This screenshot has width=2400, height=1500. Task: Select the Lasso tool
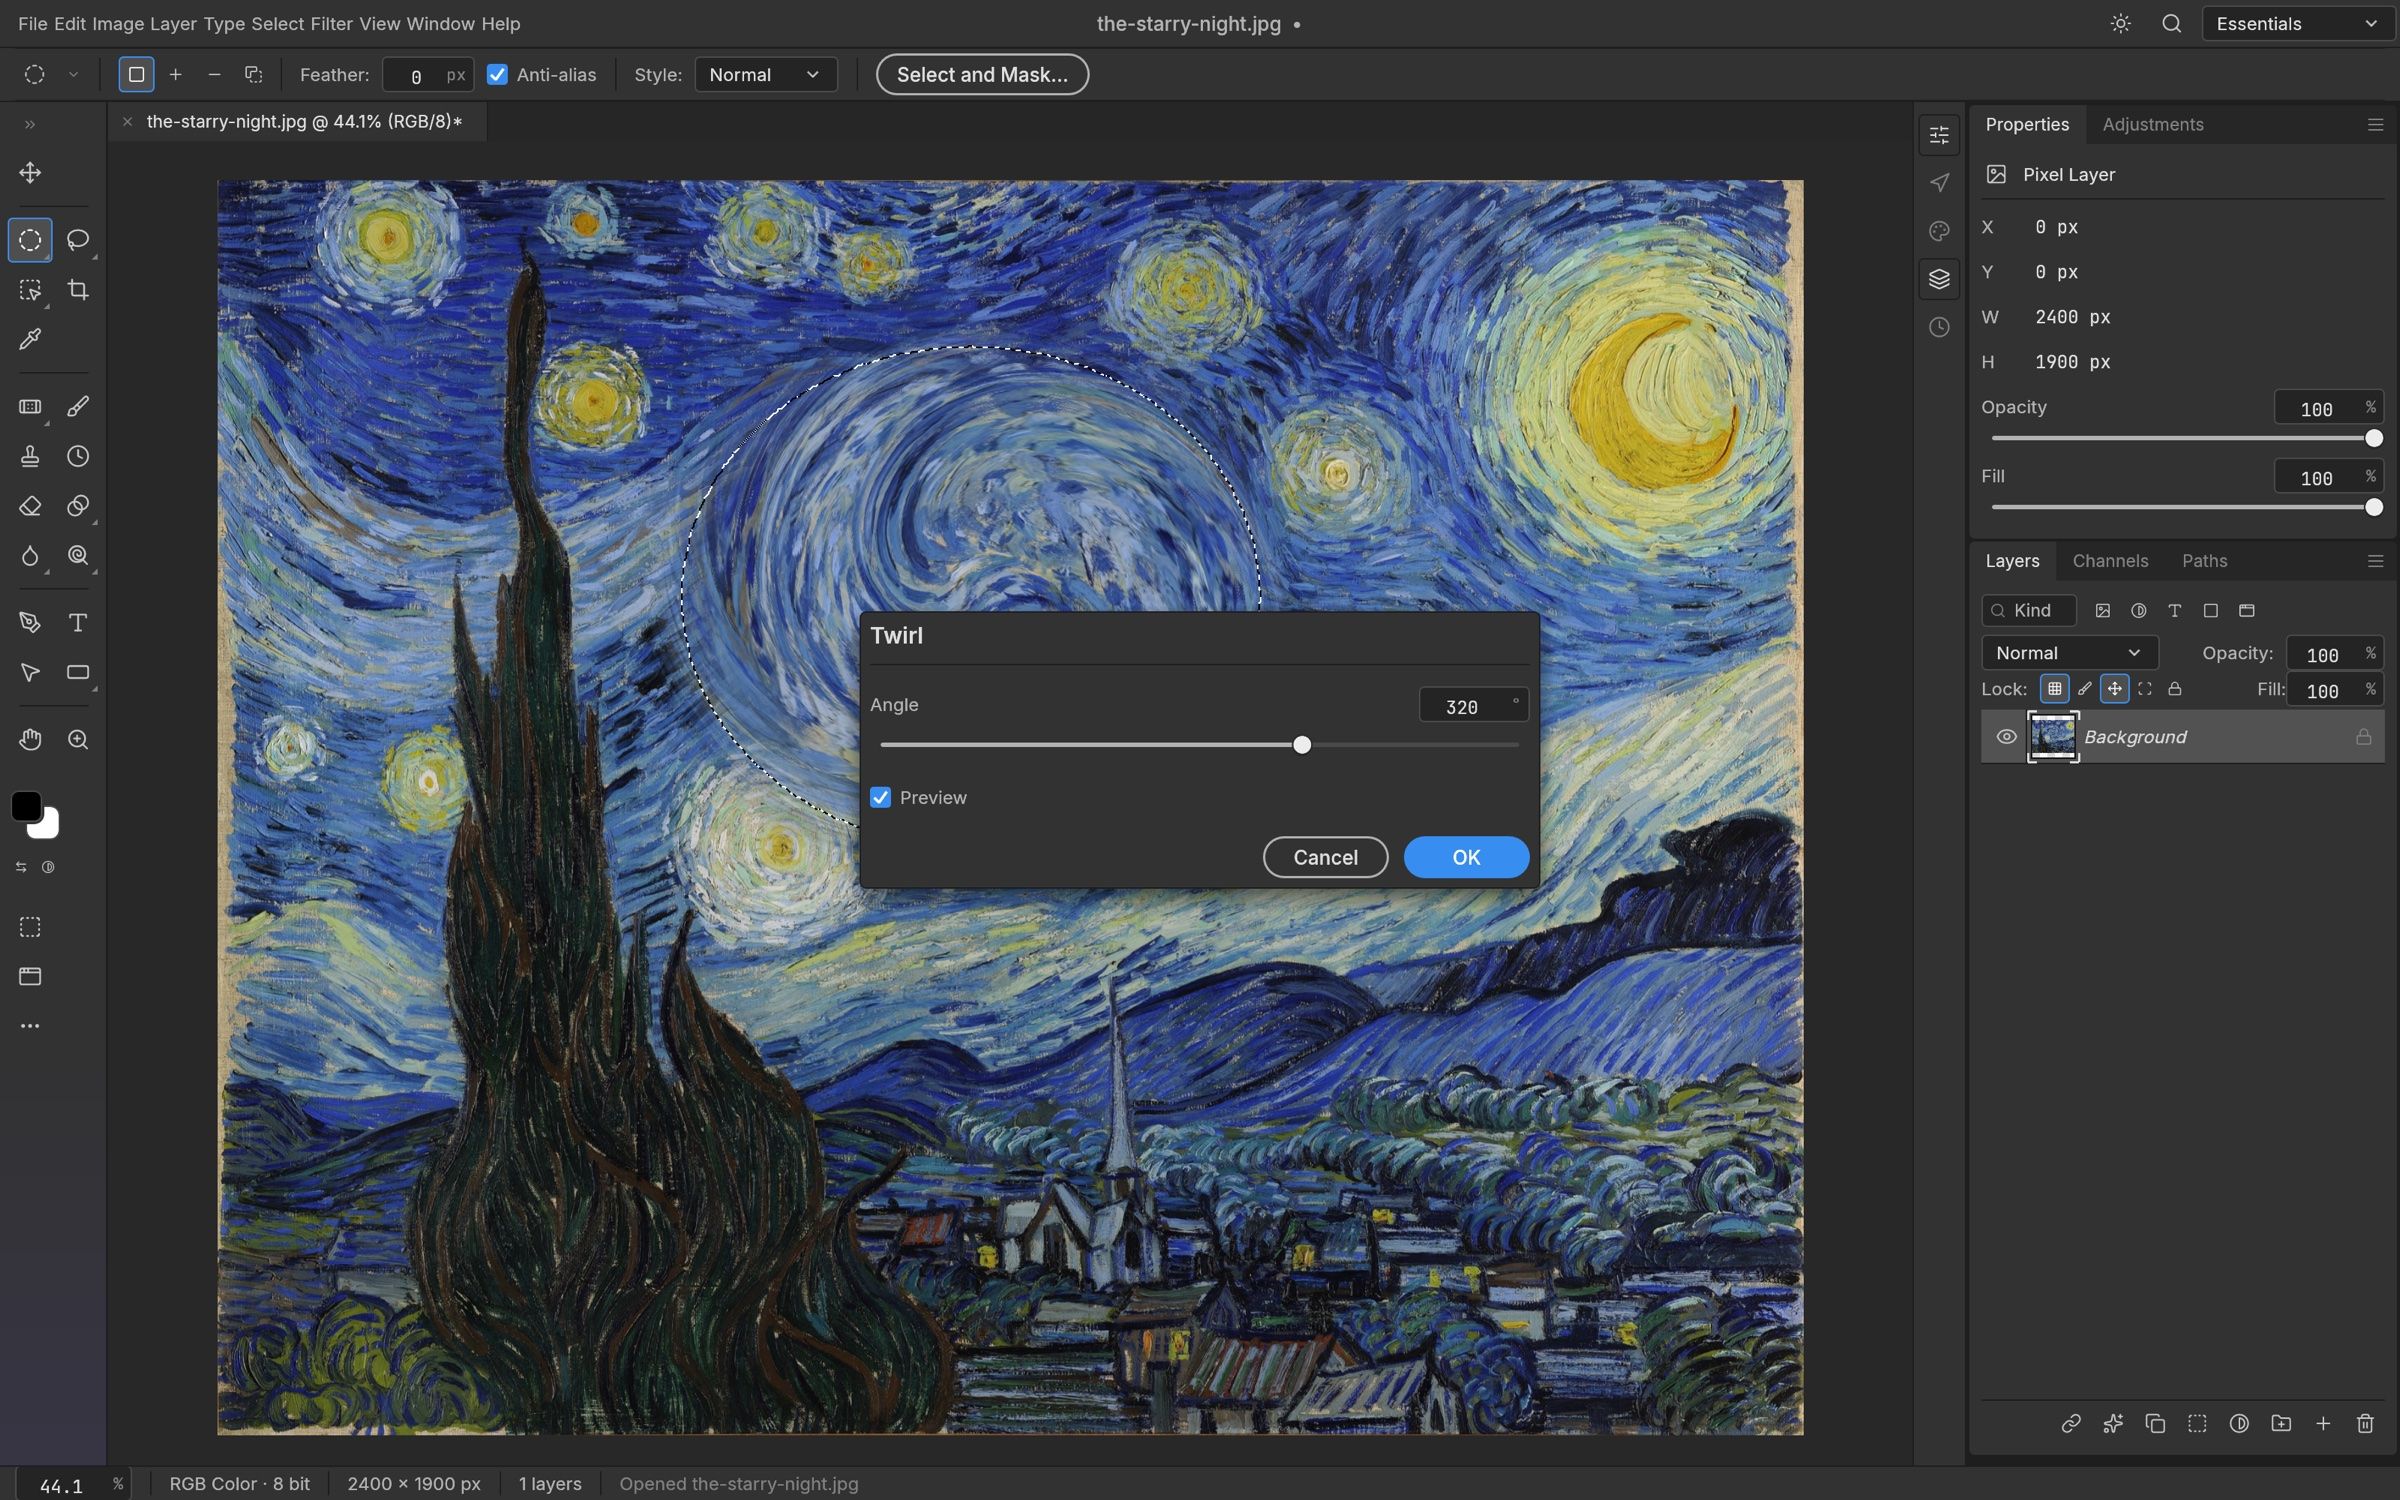point(78,240)
